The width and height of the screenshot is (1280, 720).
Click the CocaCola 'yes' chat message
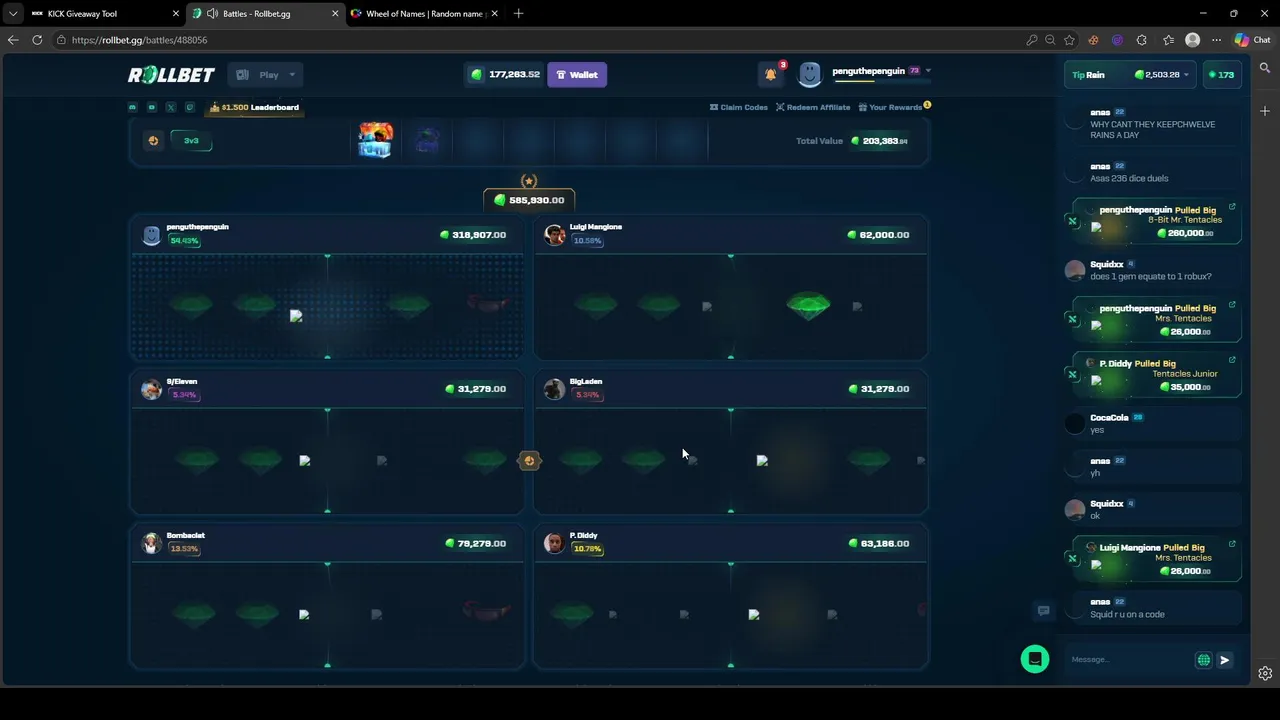tap(1151, 424)
